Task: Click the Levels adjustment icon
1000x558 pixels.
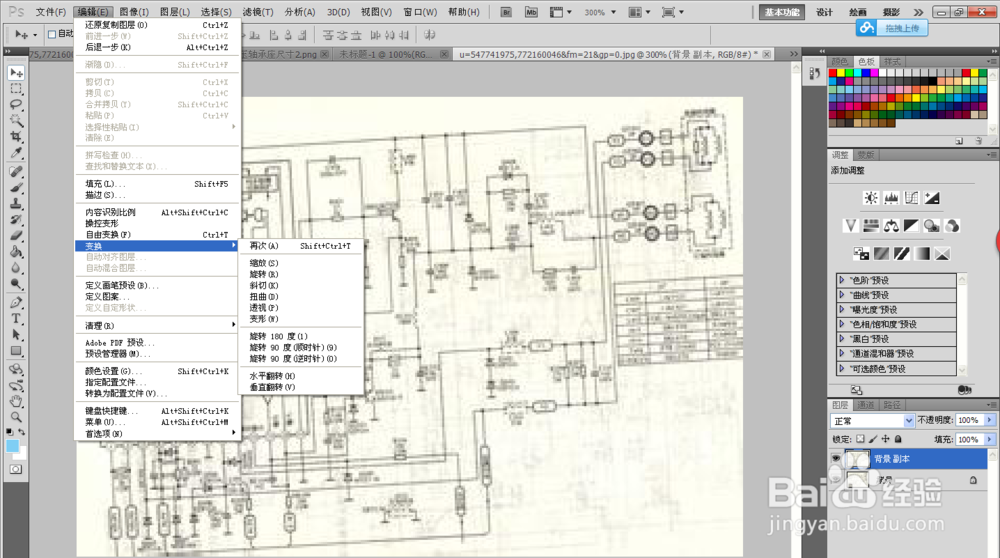Action: pos(891,198)
